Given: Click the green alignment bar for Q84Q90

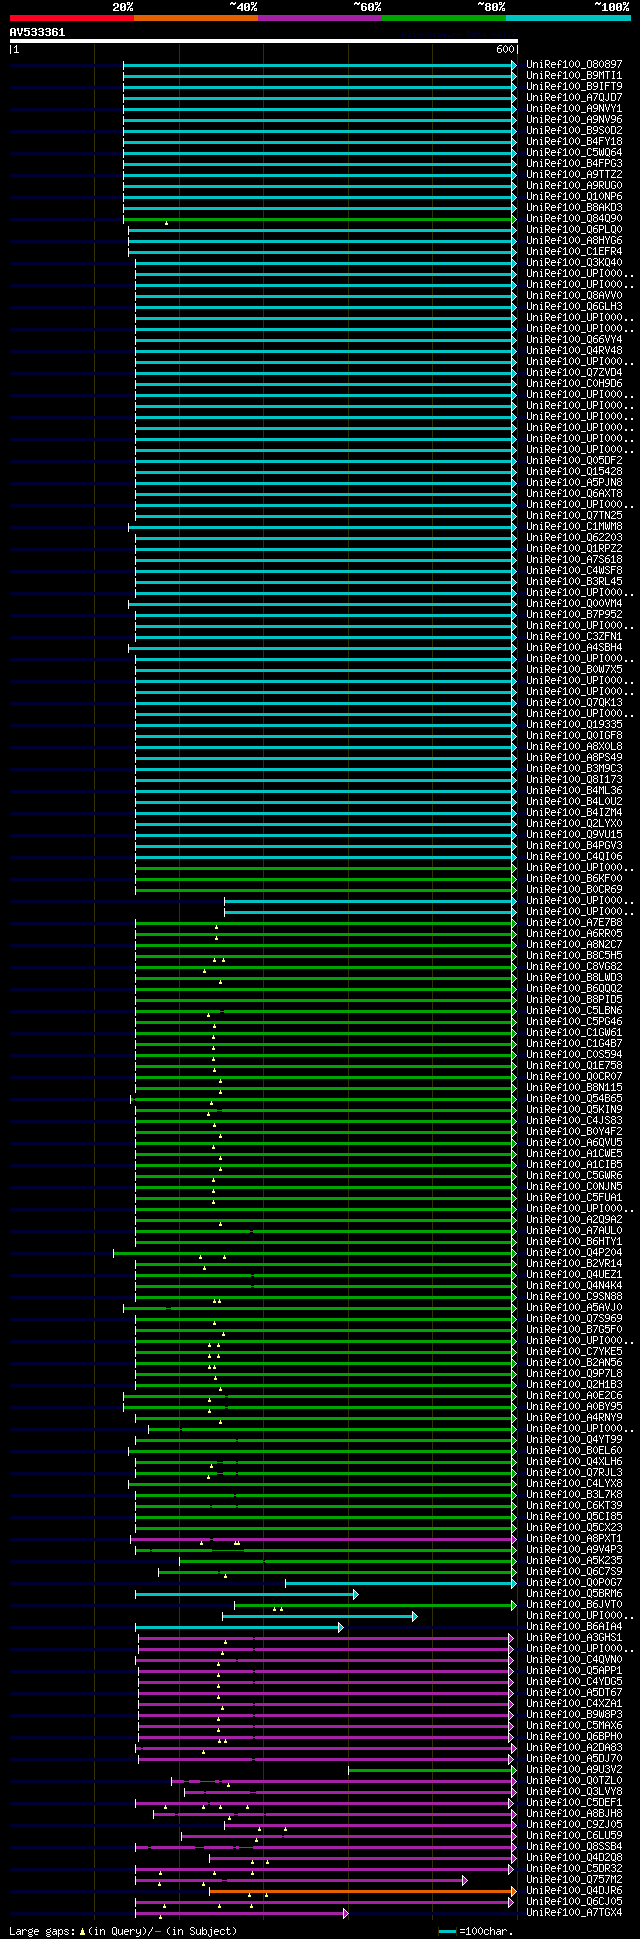Looking at the screenshot, I should pos(319,219).
